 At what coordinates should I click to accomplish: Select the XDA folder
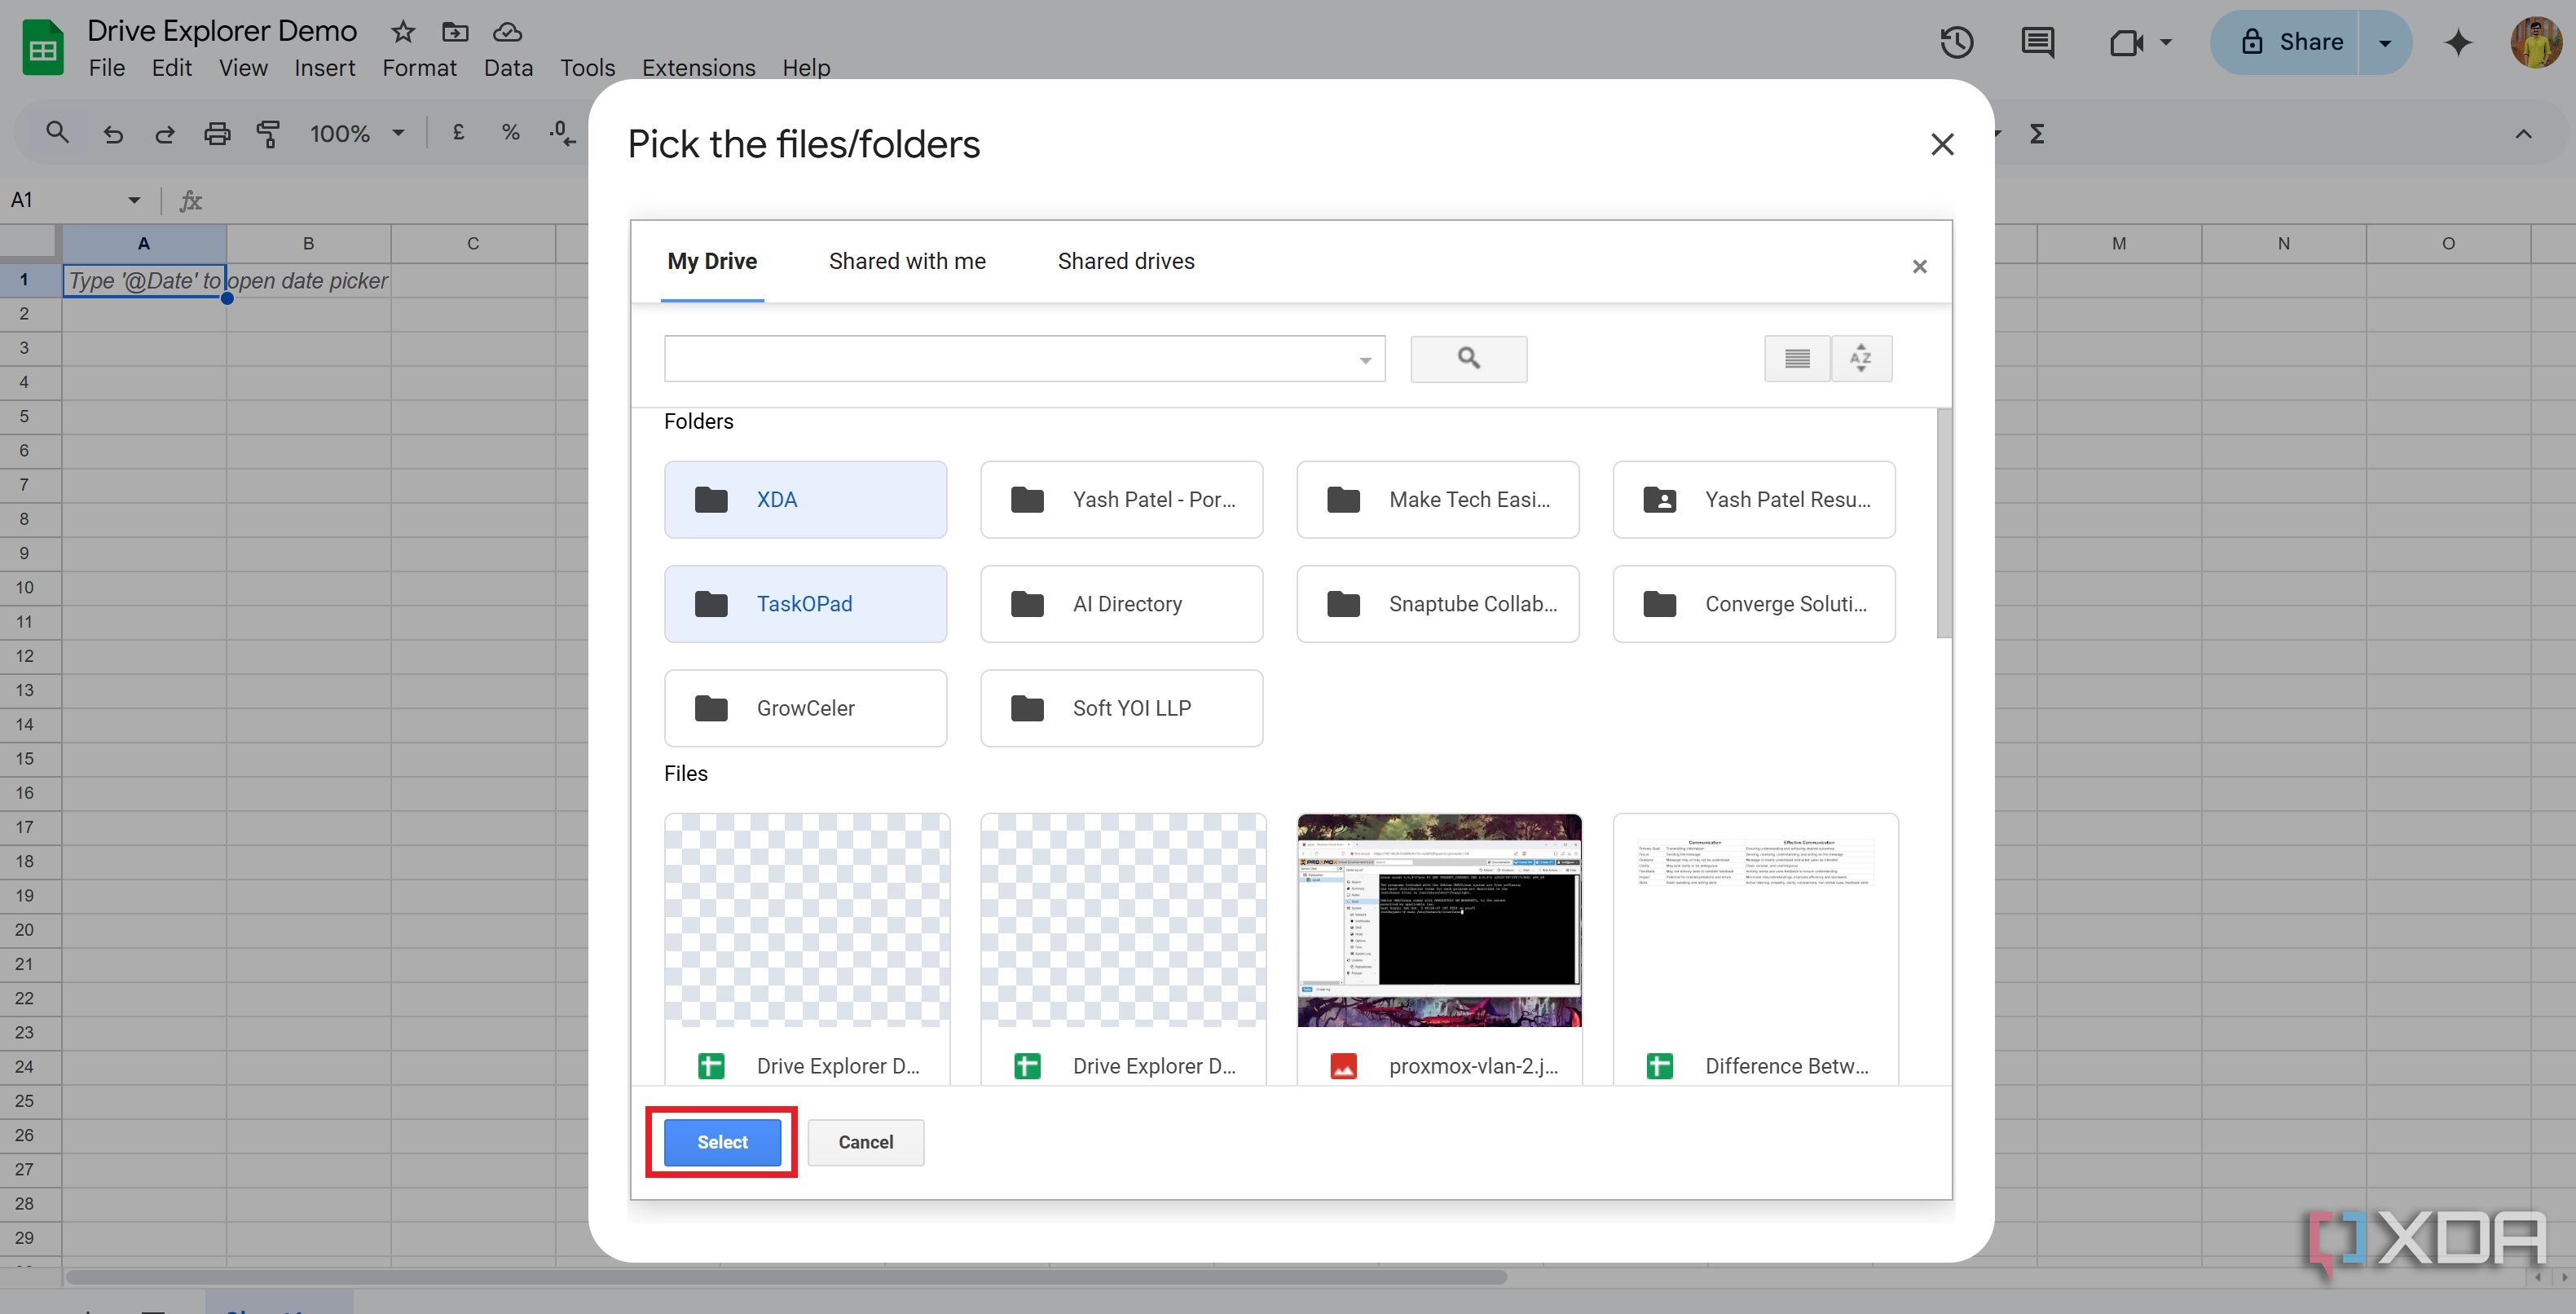[805, 499]
